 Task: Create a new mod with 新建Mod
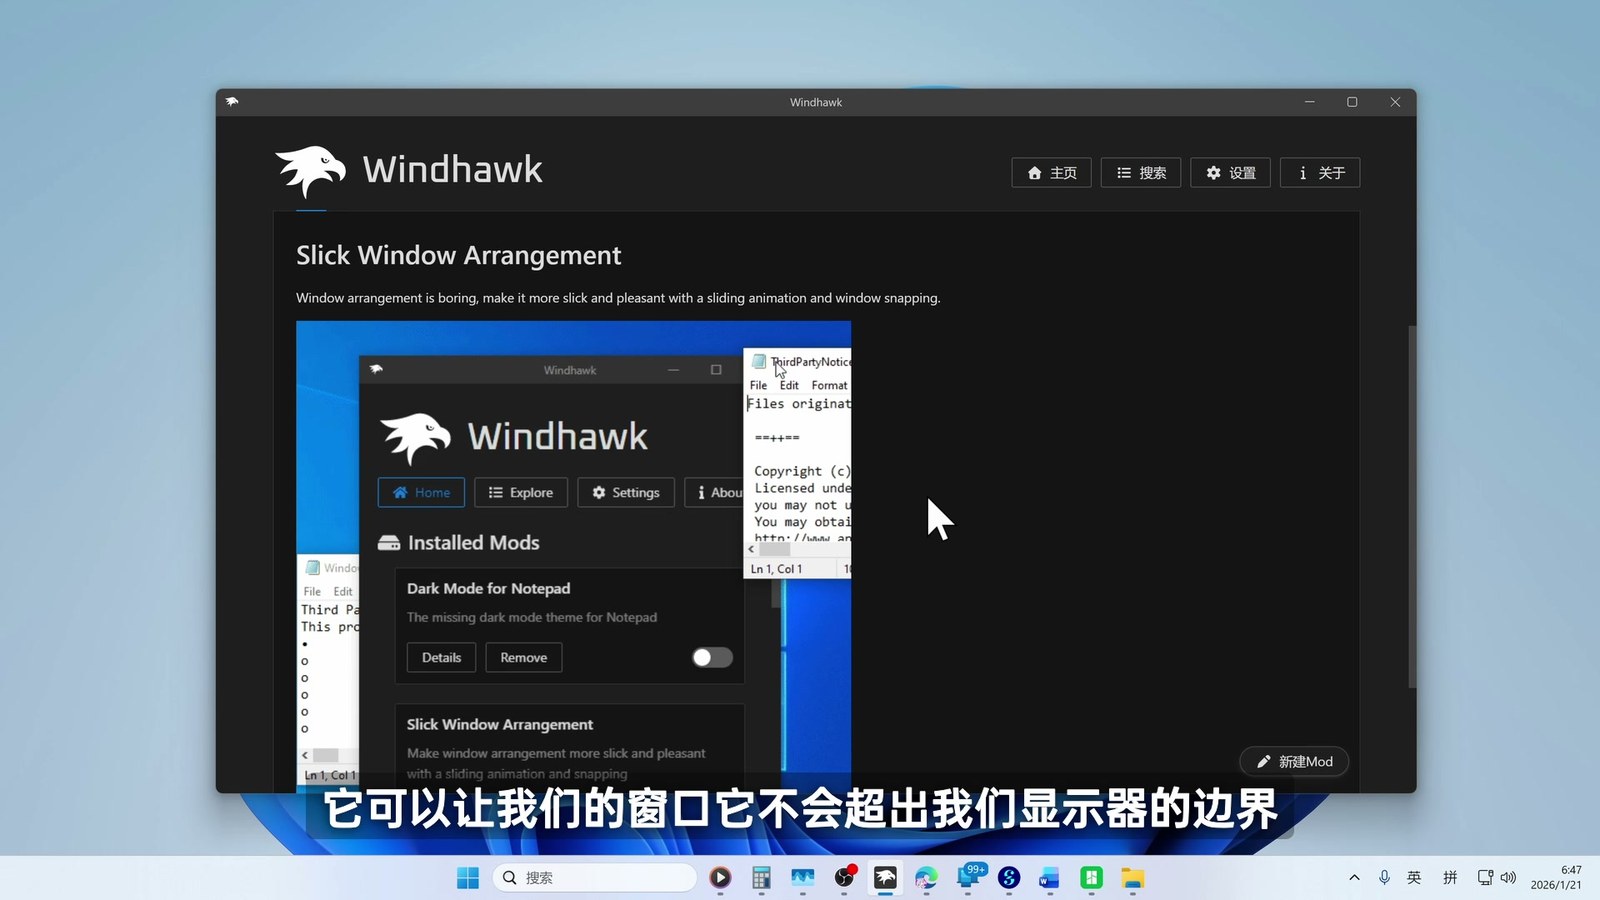pos(1294,762)
